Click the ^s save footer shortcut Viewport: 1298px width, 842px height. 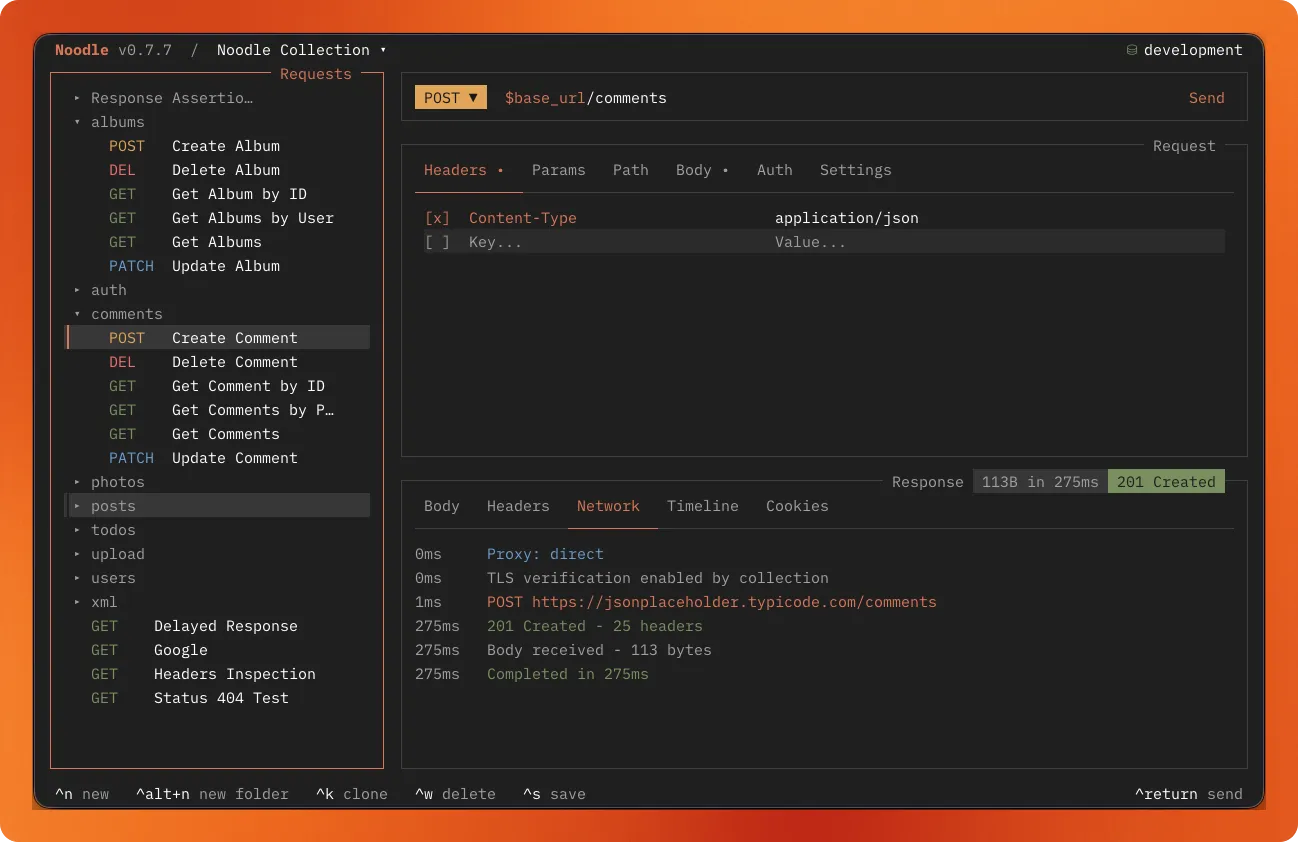[554, 794]
